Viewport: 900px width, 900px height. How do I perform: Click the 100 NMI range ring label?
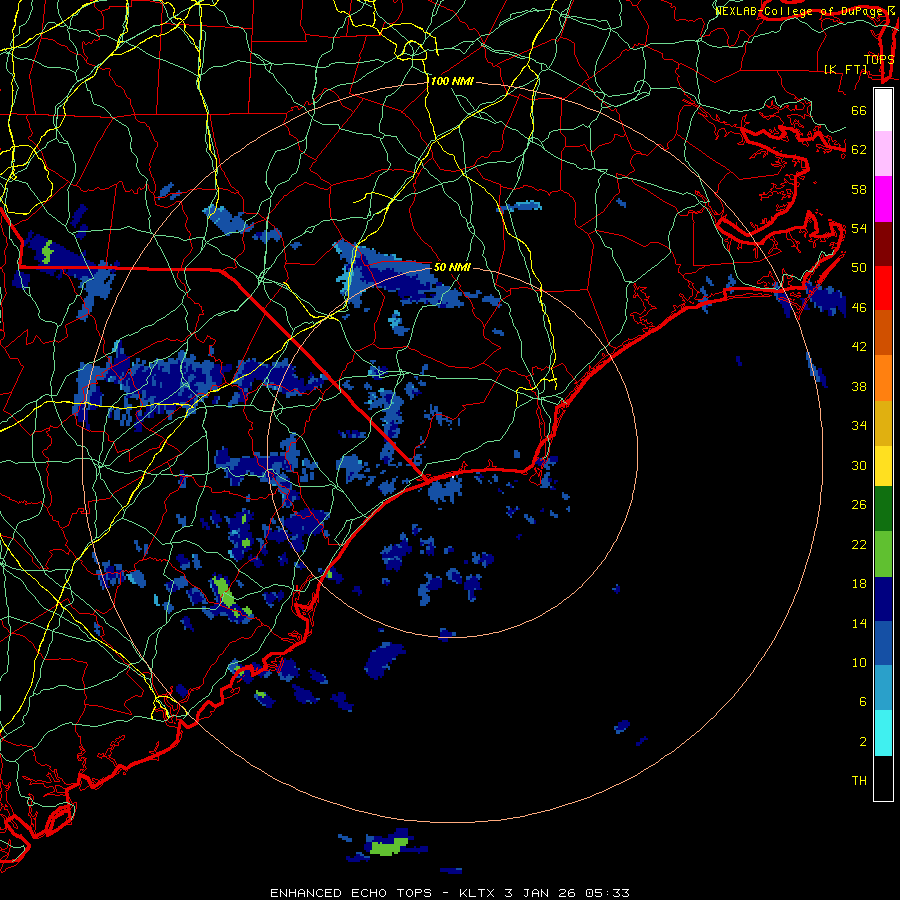[x=452, y=82]
